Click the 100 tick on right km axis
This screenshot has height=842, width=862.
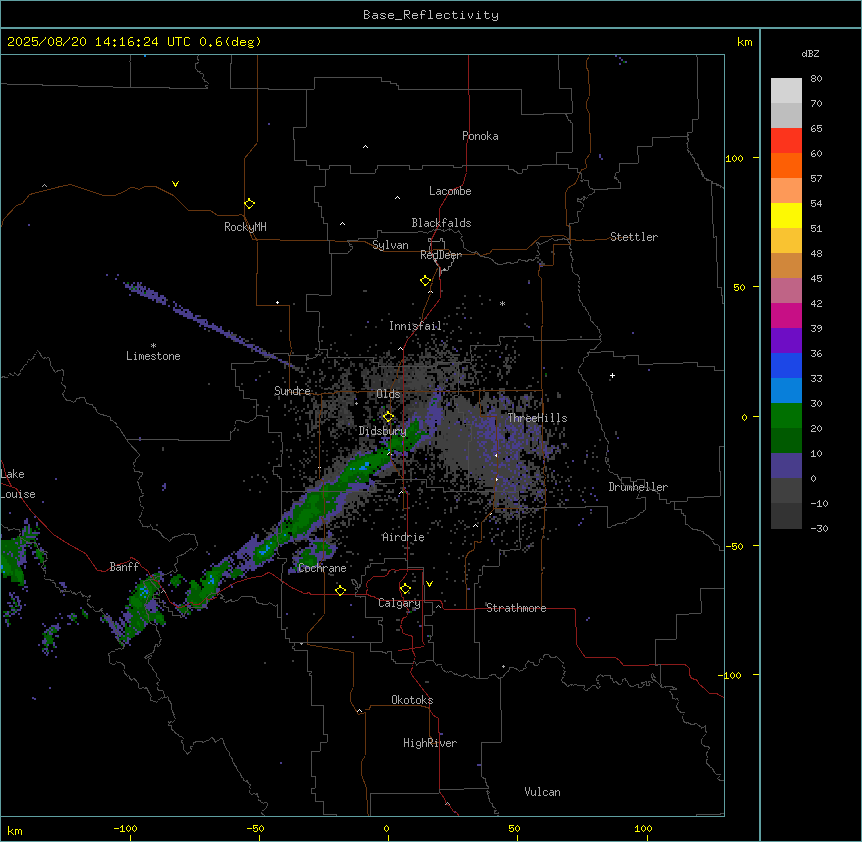pyautogui.click(x=734, y=158)
